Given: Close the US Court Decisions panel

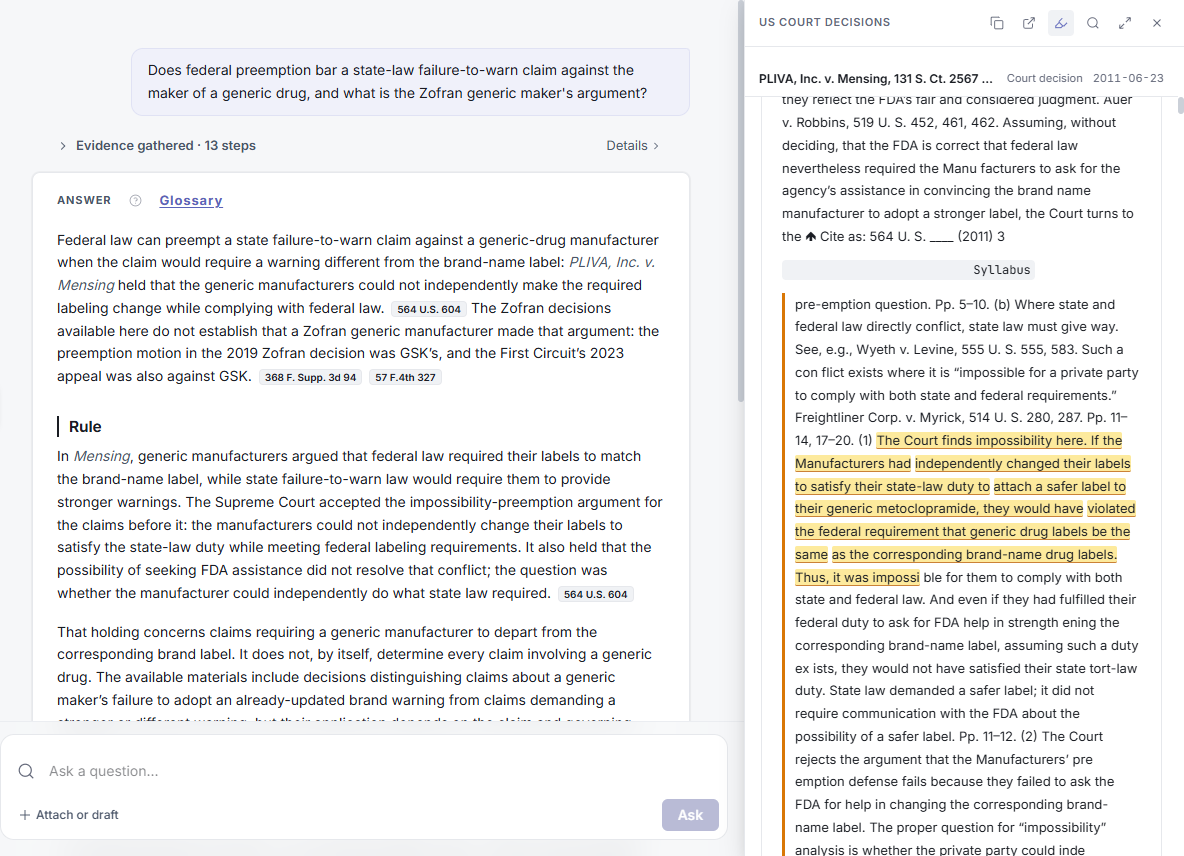Looking at the screenshot, I should 1157,23.
